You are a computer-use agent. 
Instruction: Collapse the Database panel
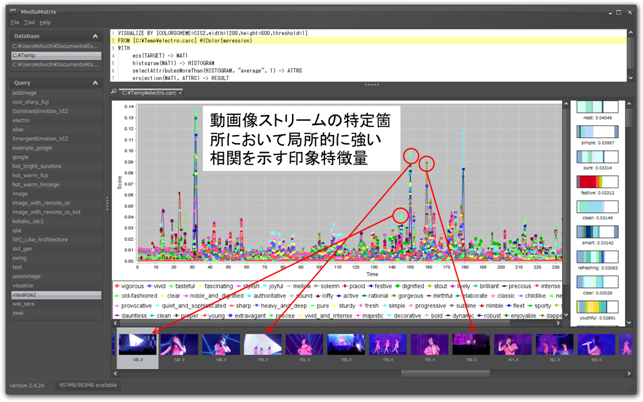click(96, 35)
